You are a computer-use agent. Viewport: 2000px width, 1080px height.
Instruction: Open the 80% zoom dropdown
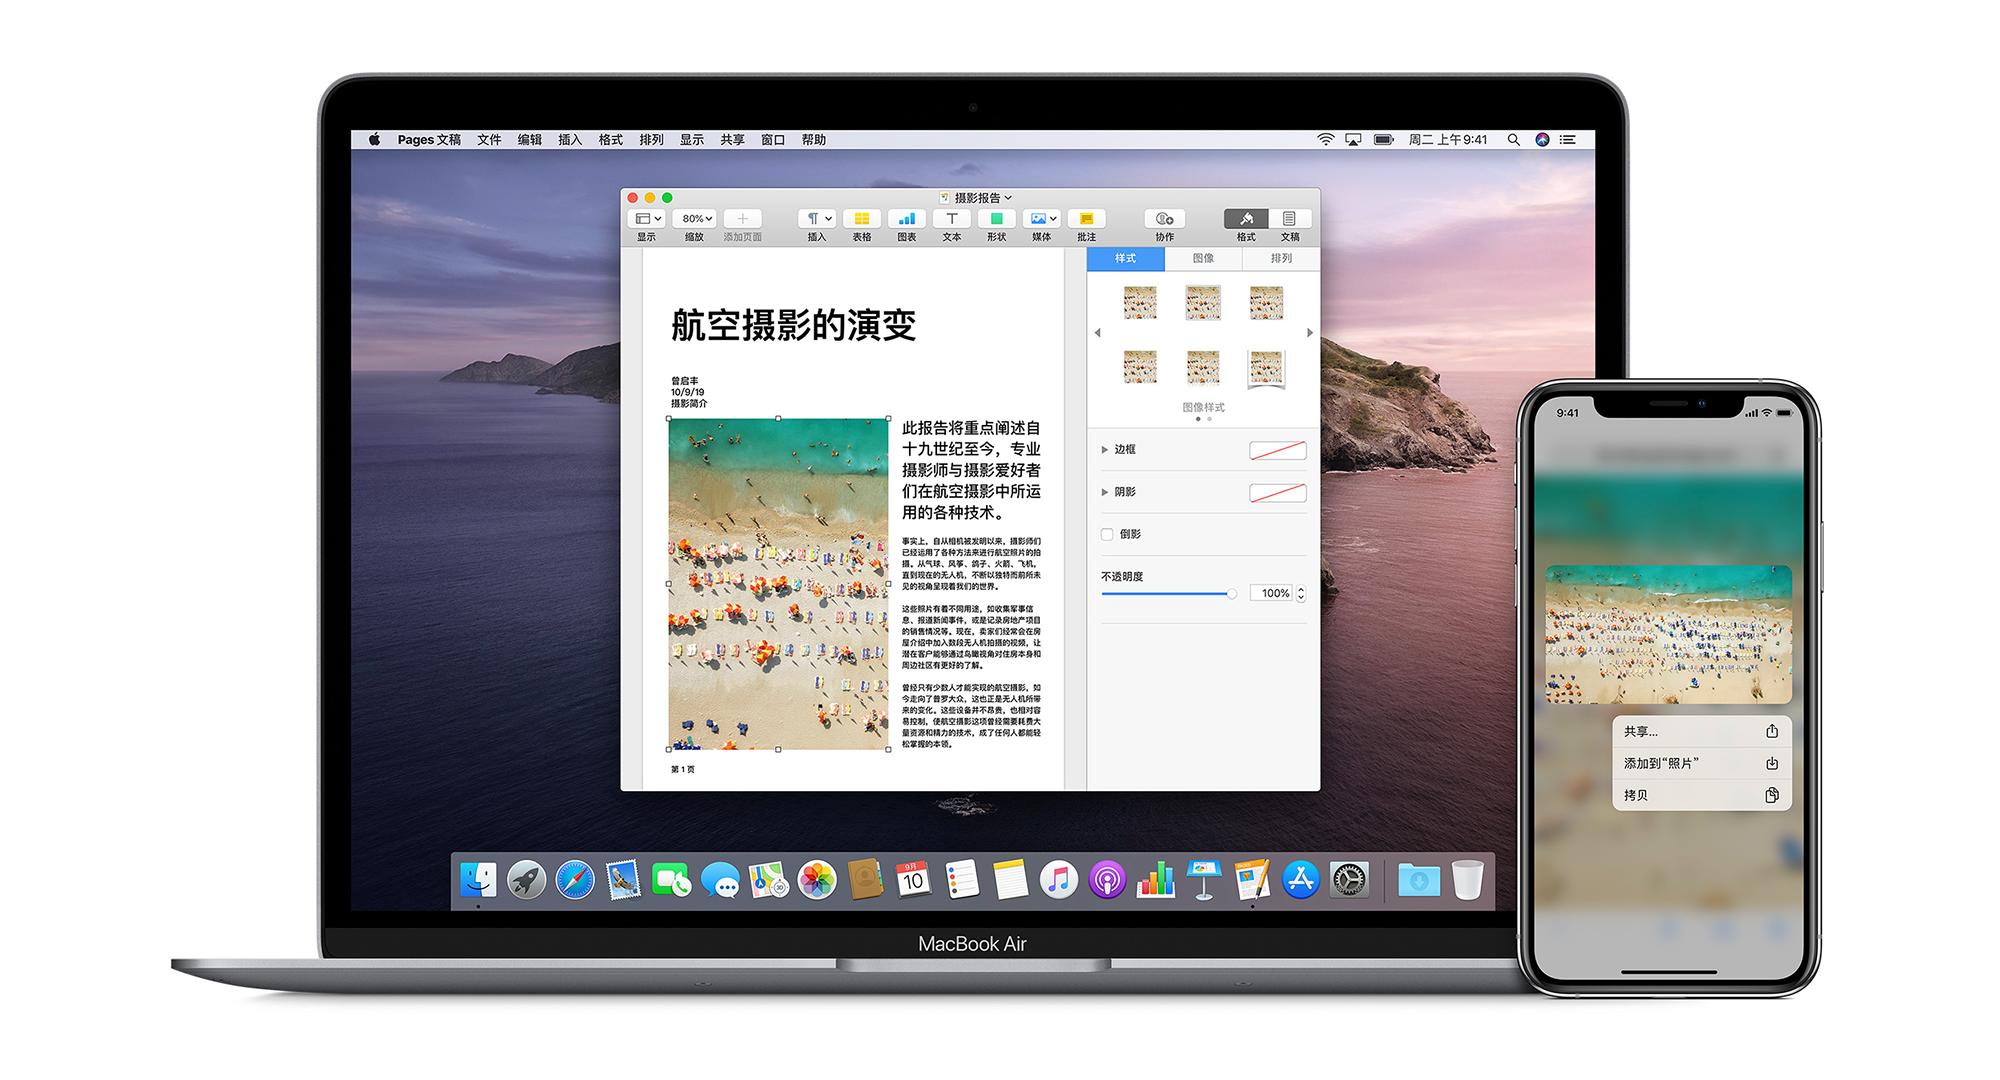[x=696, y=219]
